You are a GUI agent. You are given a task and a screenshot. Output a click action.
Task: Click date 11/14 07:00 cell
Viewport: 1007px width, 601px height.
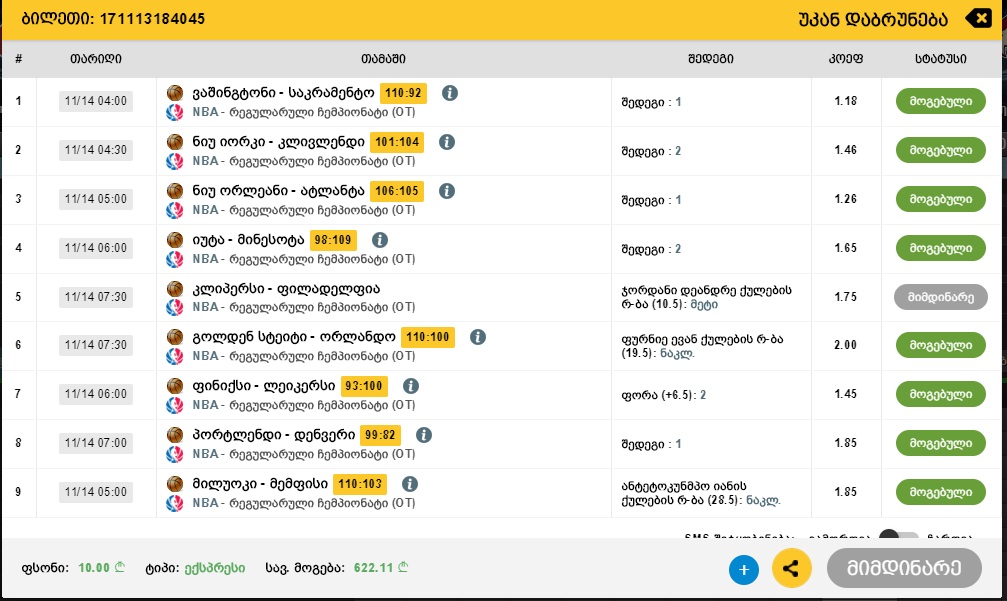(96, 442)
